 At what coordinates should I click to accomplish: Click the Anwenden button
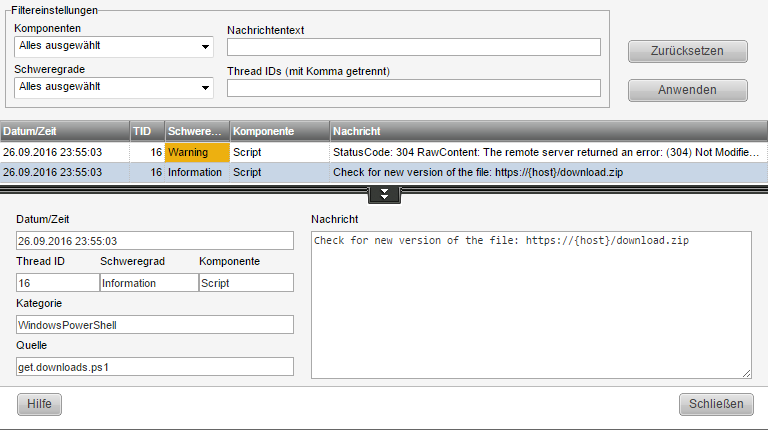coord(688,91)
